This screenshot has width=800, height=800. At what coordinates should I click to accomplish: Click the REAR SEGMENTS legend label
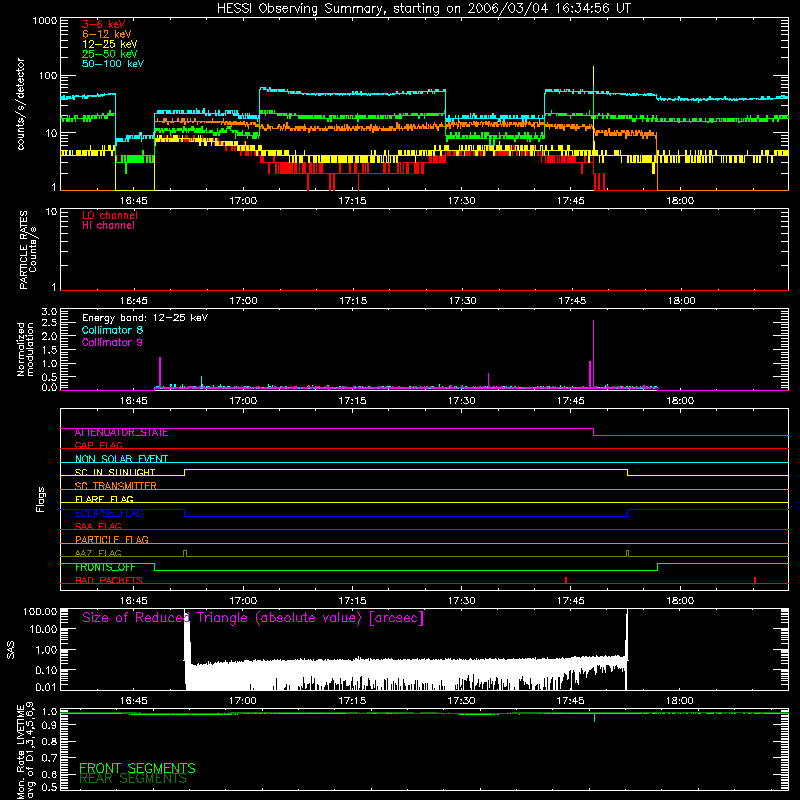tap(133, 779)
